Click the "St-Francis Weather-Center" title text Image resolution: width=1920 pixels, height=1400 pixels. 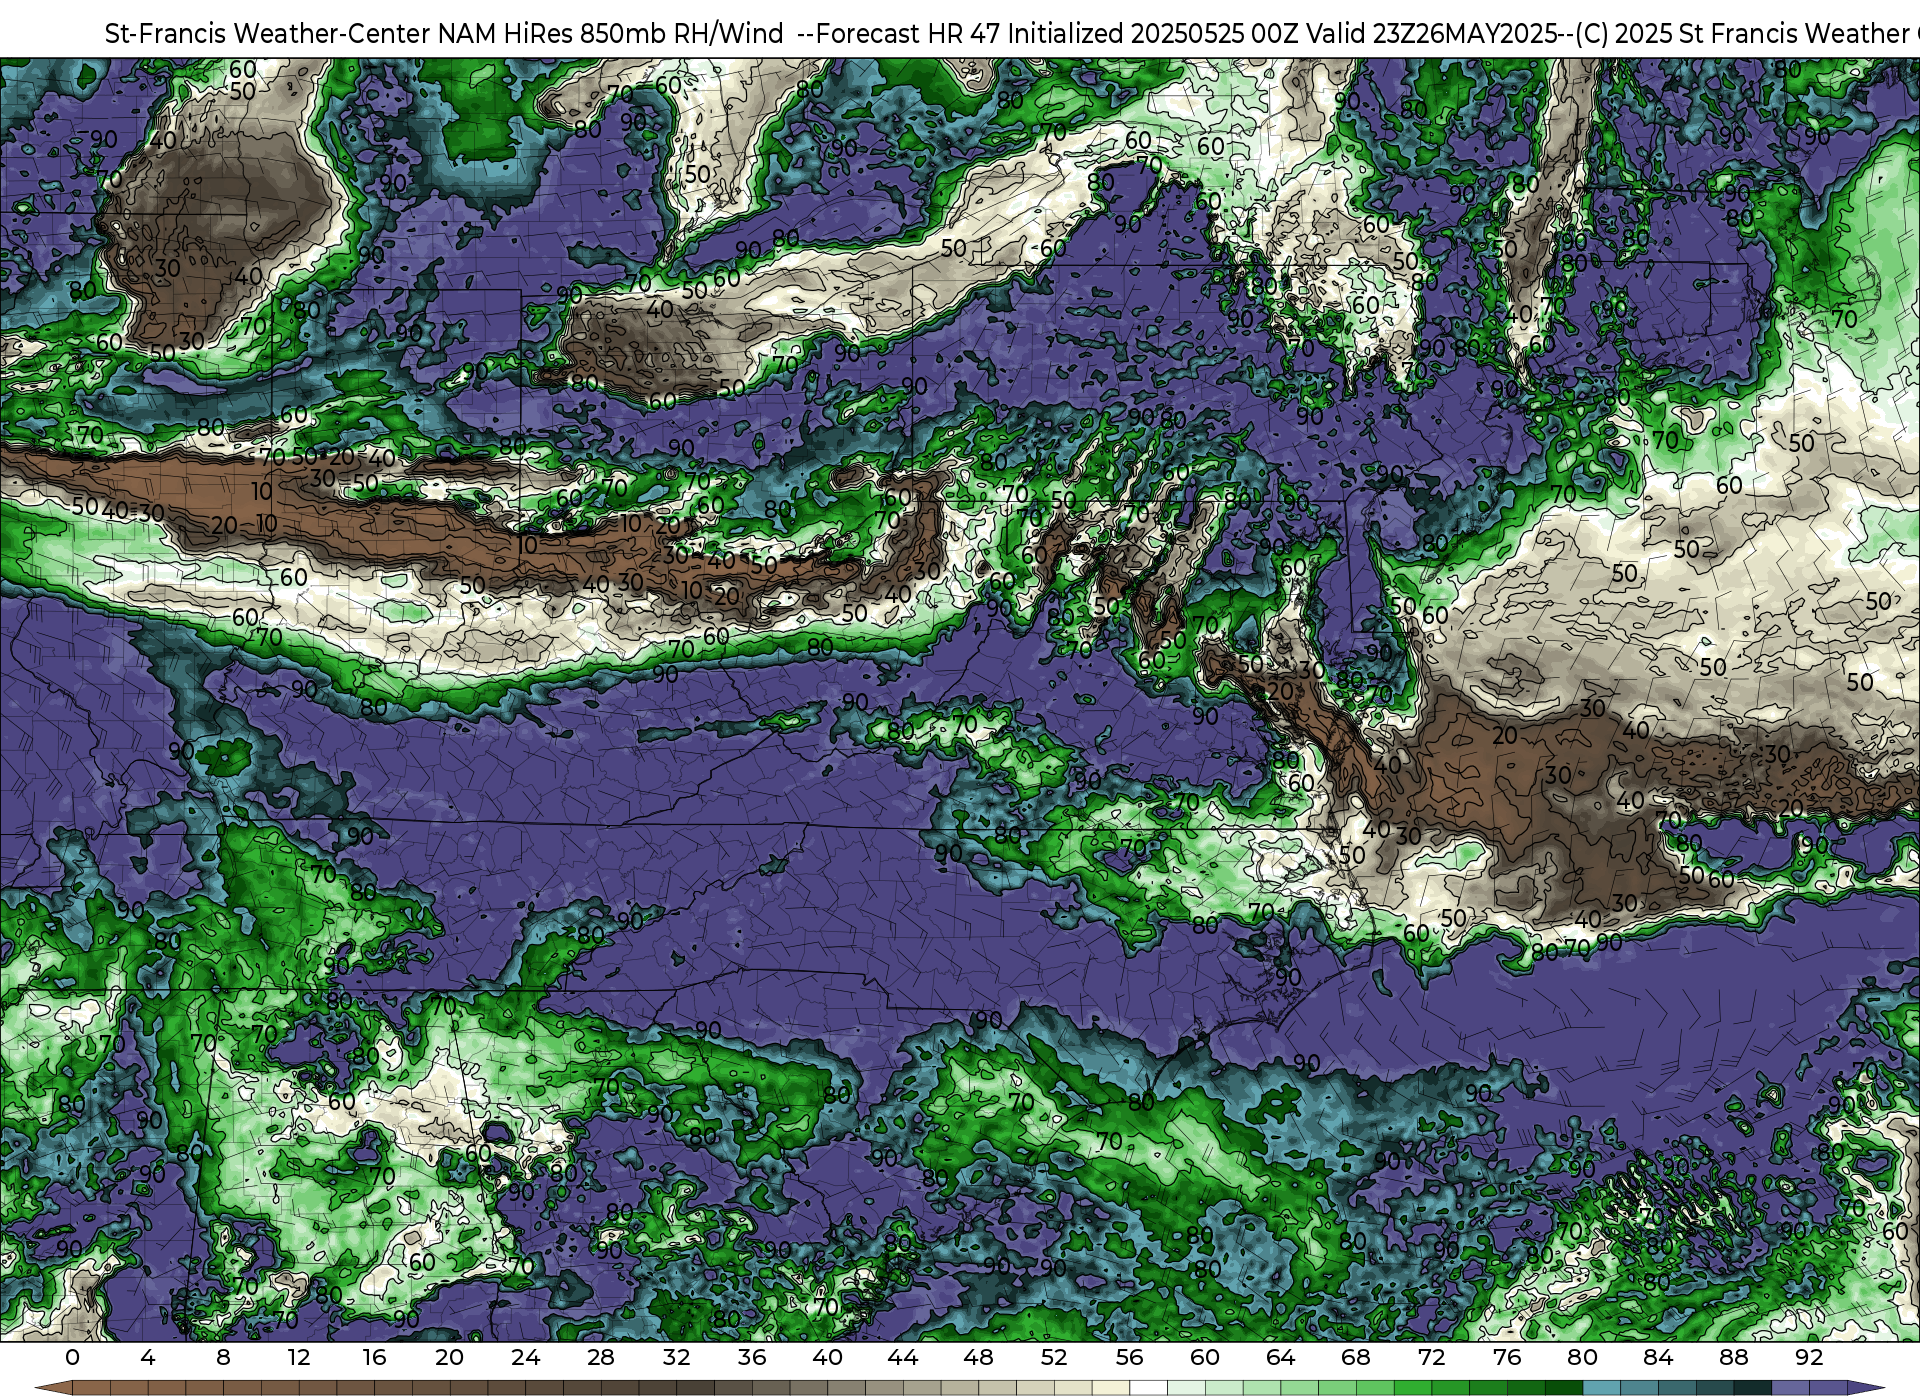267,34
